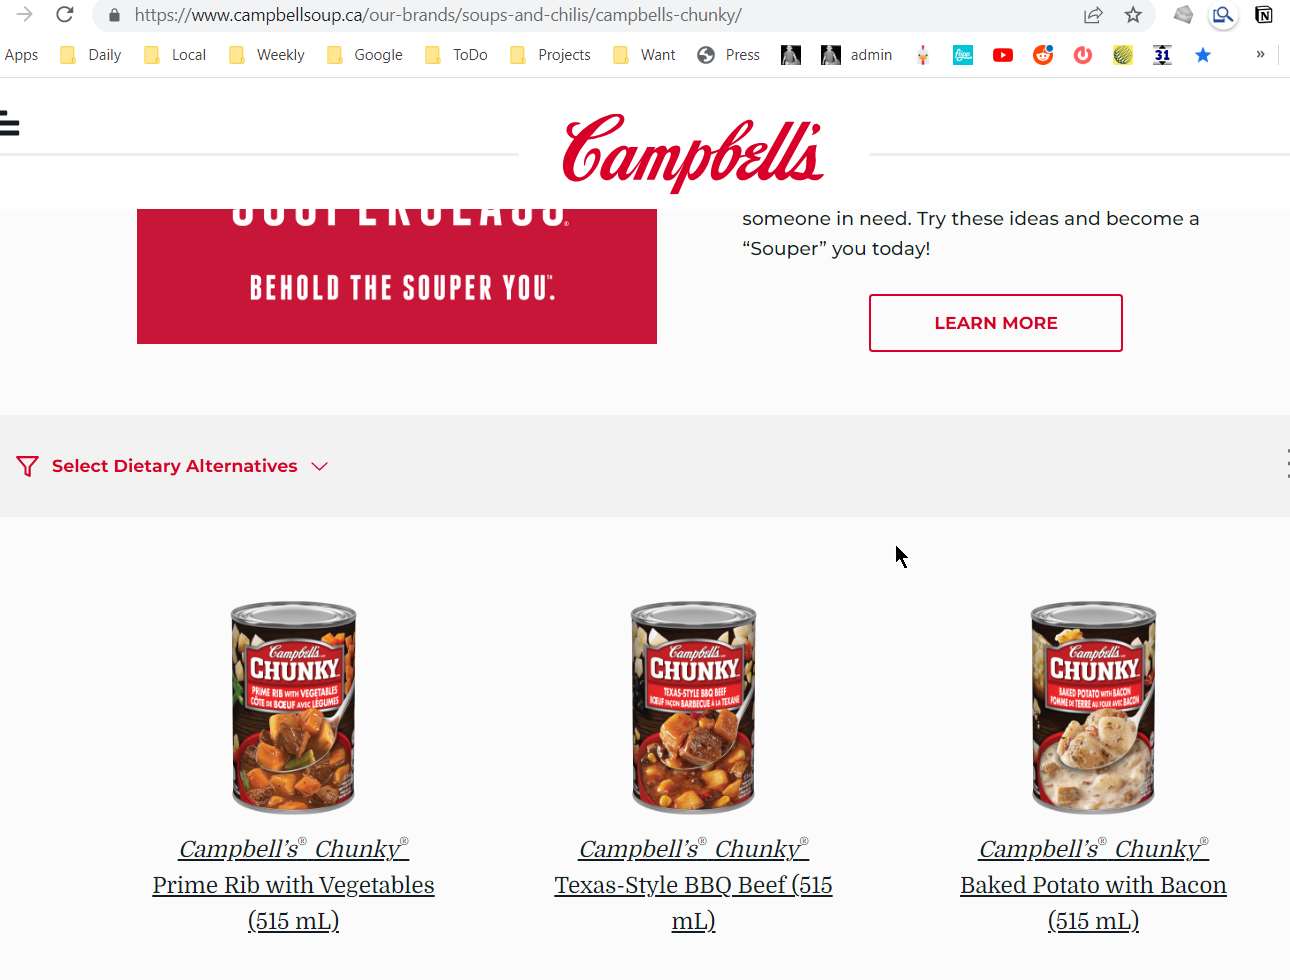Screen dimensions: 1290x980
Task: Click the LEARN MORE button
Action: pyautogui.click(x=996, y=323)
